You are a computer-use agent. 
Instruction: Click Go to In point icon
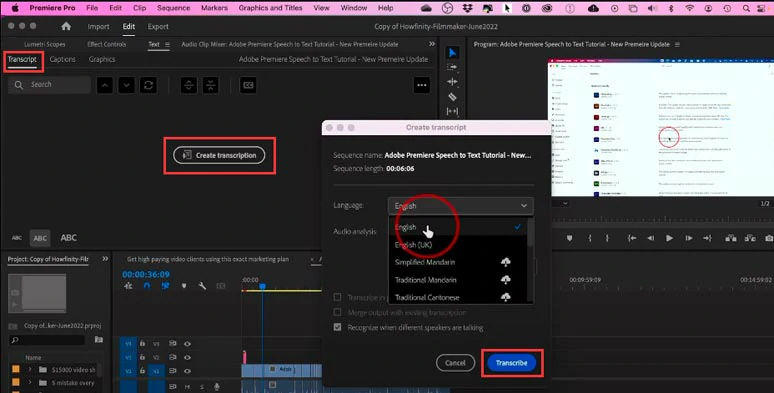point(632,238)
